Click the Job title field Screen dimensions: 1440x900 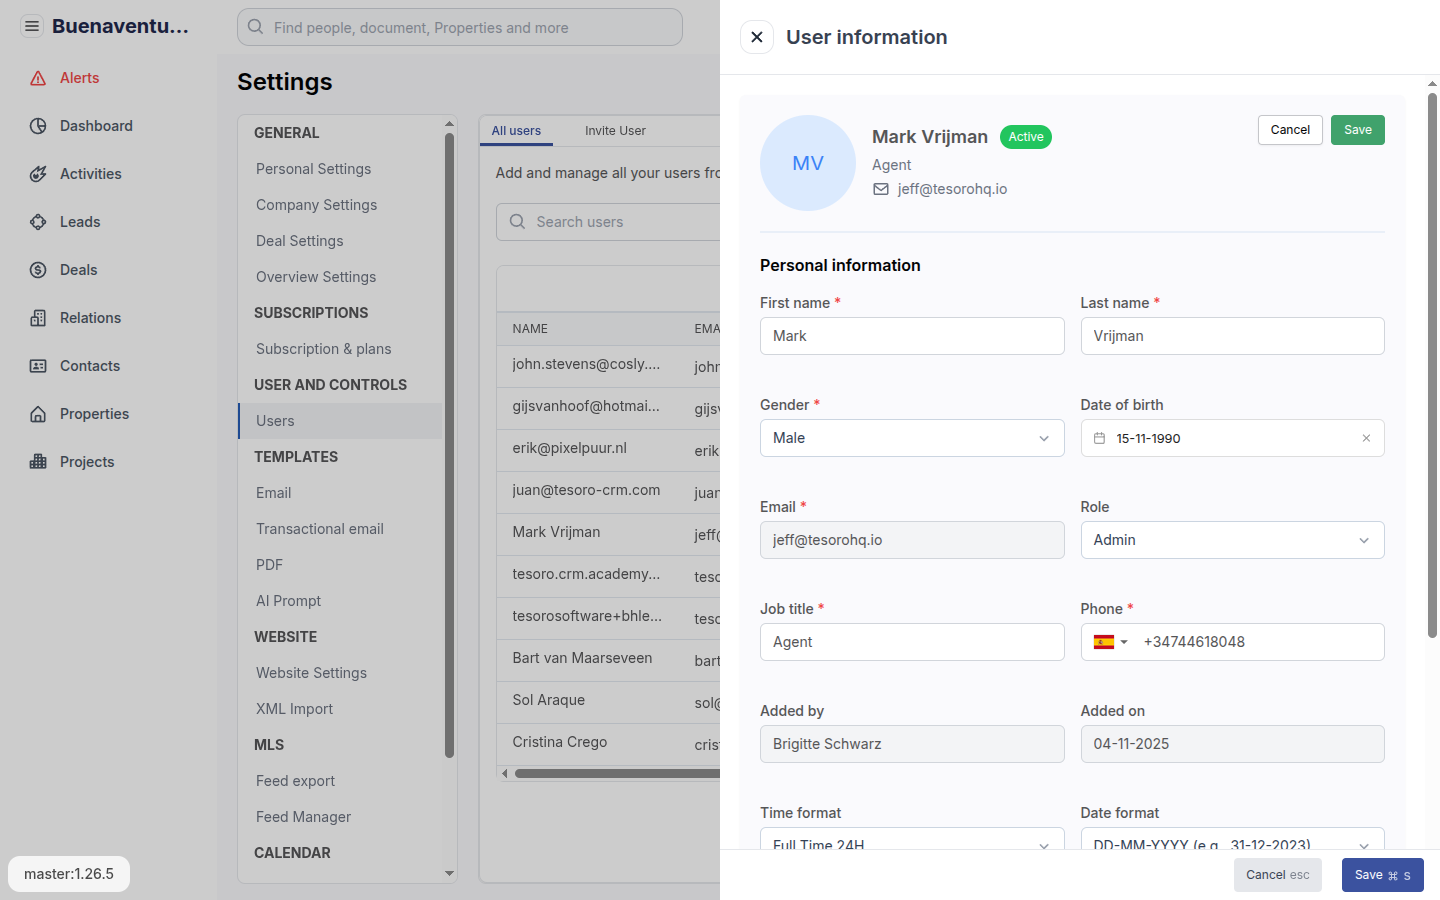coord(912,642)
